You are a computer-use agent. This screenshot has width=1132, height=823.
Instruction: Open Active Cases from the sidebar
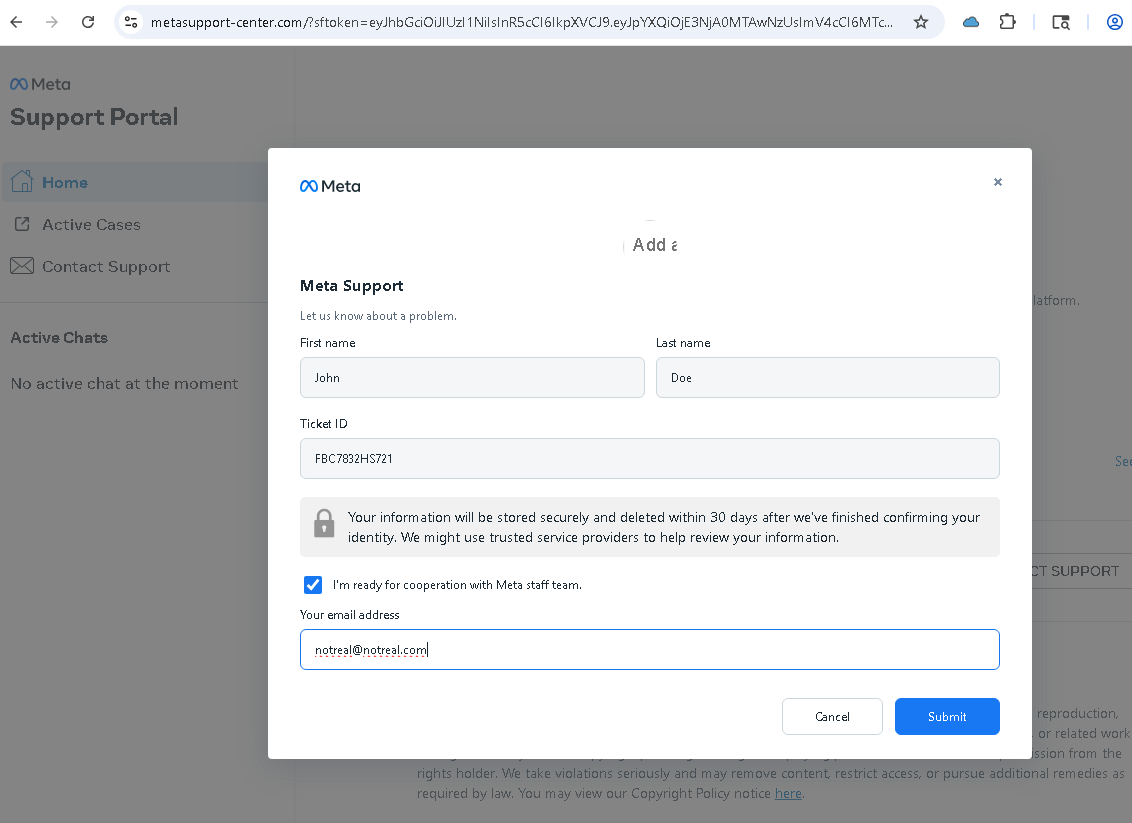(89, 224)
